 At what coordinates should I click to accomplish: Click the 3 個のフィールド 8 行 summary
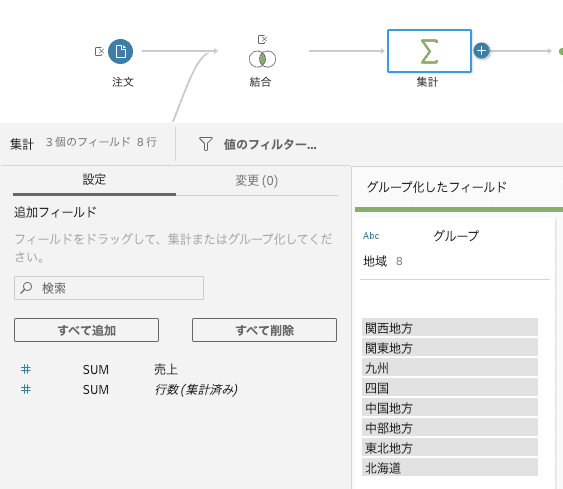(x=101, y=142)
